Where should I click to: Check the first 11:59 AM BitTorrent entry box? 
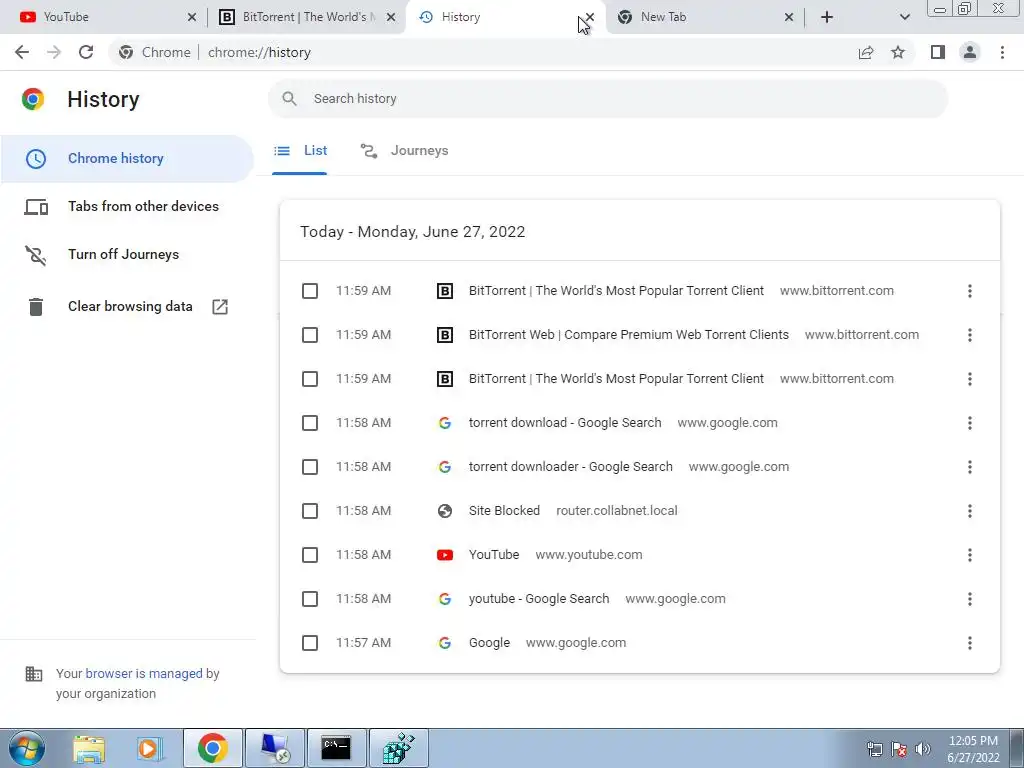[310, 291]
